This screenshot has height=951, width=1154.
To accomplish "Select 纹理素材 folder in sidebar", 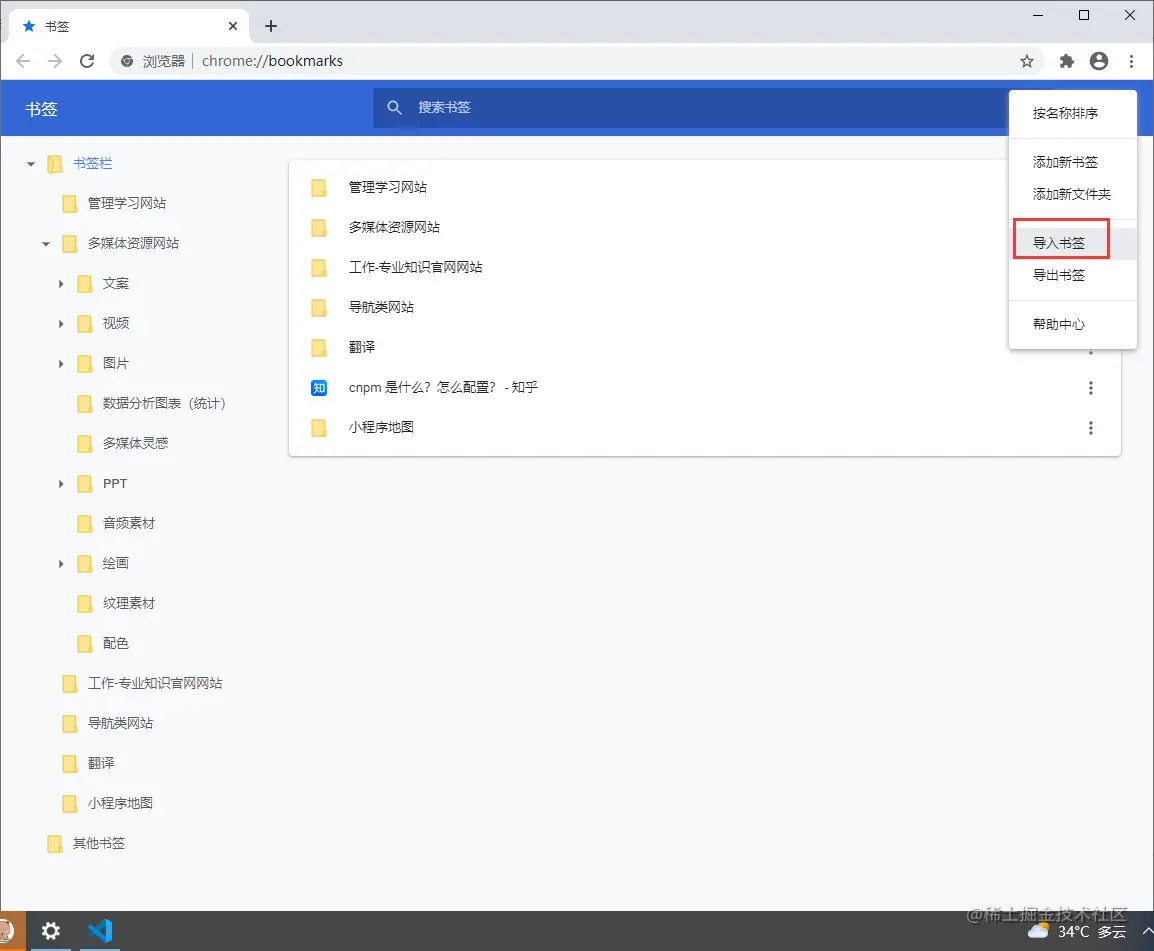I will [x=129, y=604].
